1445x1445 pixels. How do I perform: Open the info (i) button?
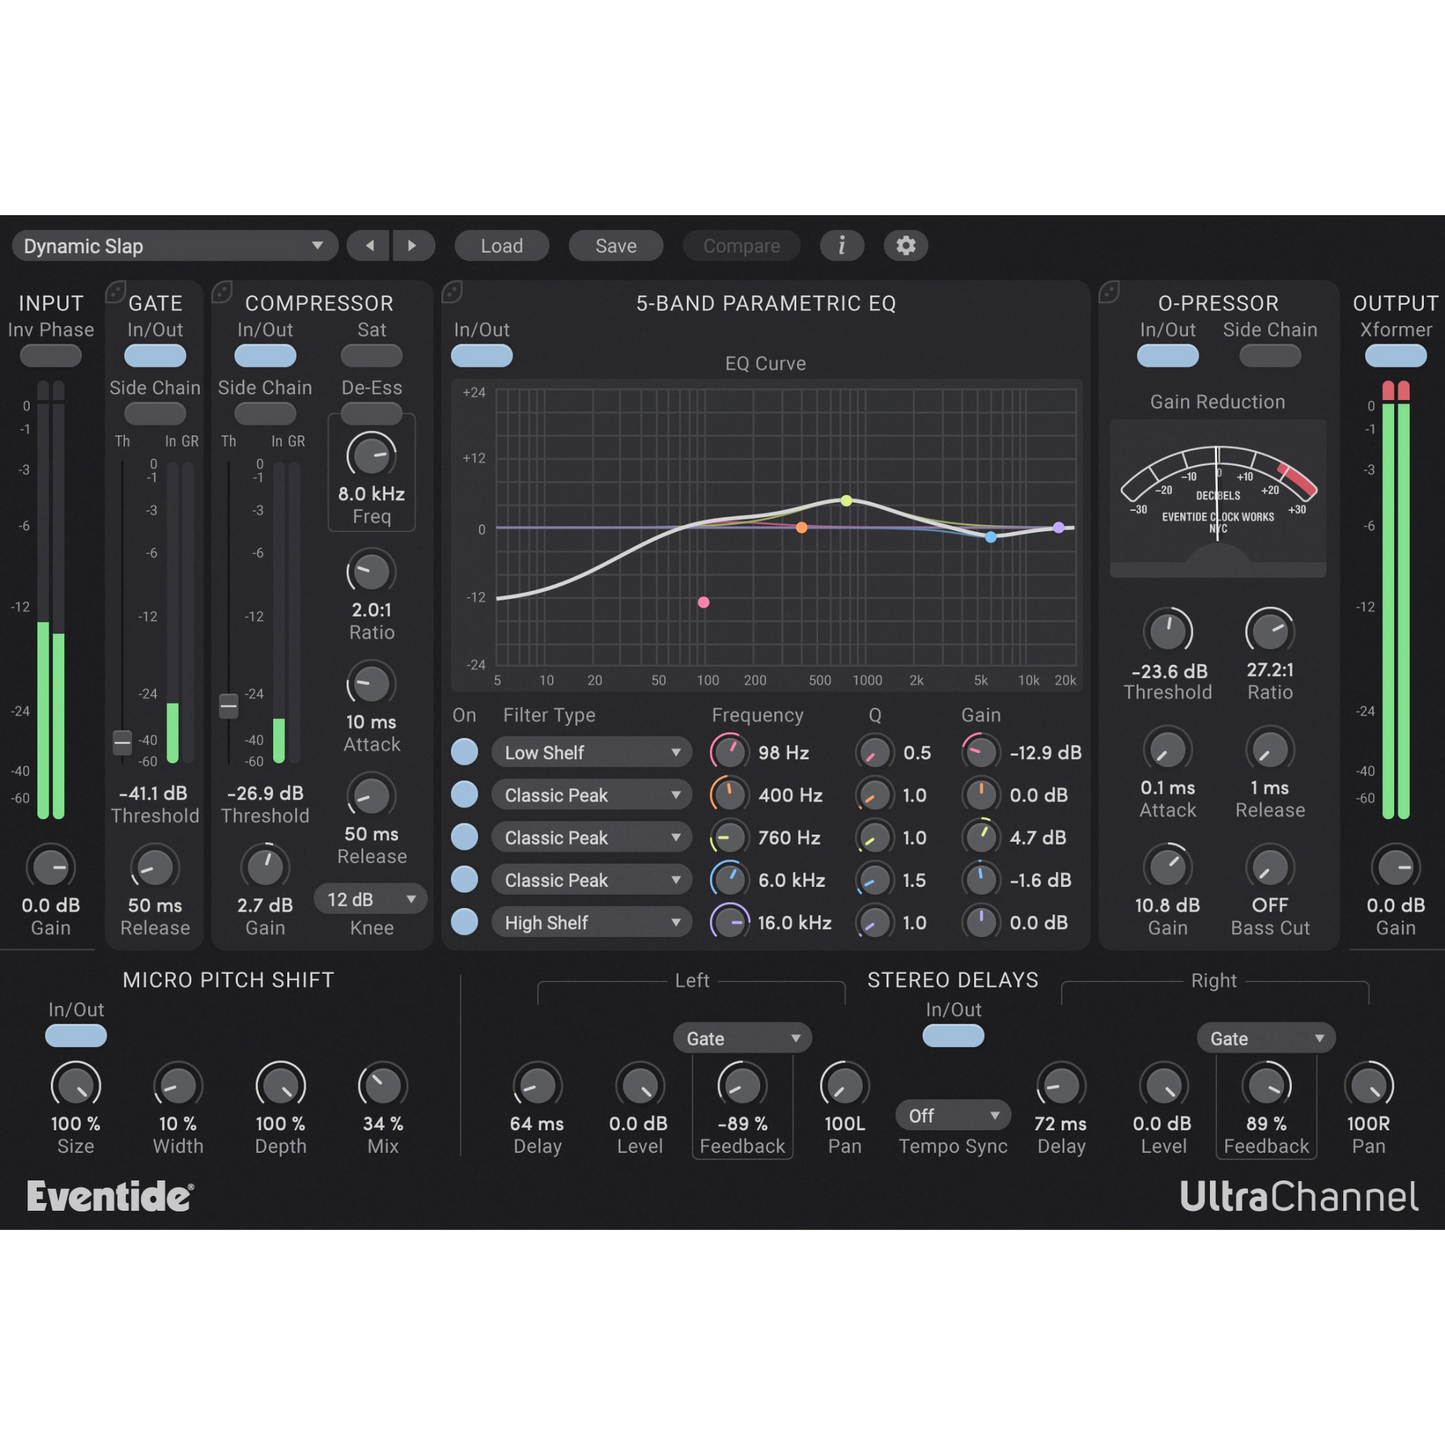tap(841, 246)
